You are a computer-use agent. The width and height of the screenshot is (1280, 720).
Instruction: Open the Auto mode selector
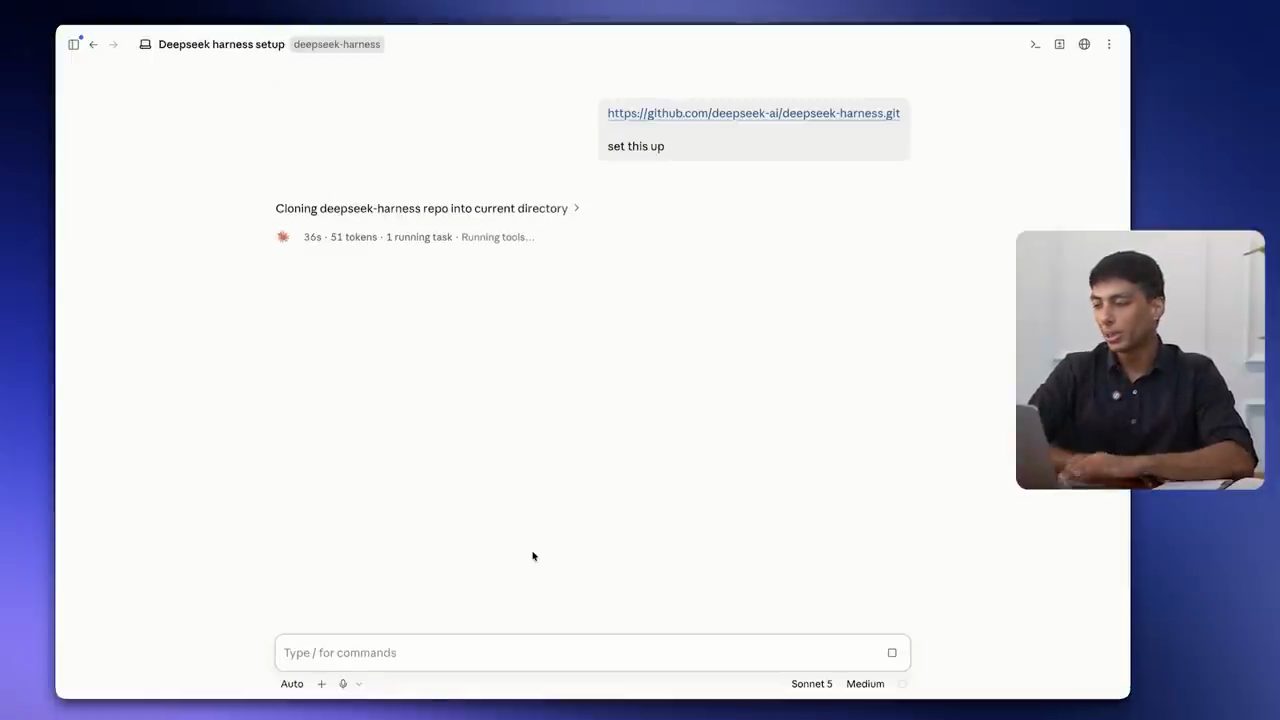tap(292, 684)
